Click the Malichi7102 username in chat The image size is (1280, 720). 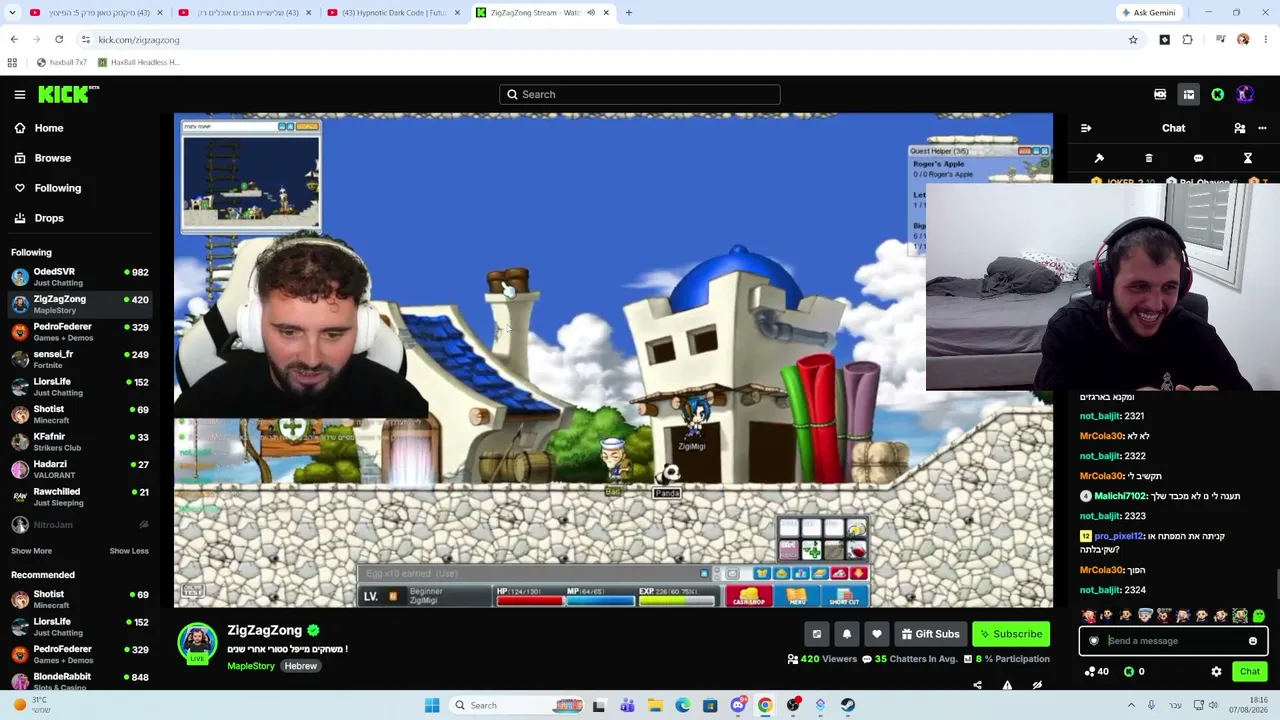(1119, 496)
